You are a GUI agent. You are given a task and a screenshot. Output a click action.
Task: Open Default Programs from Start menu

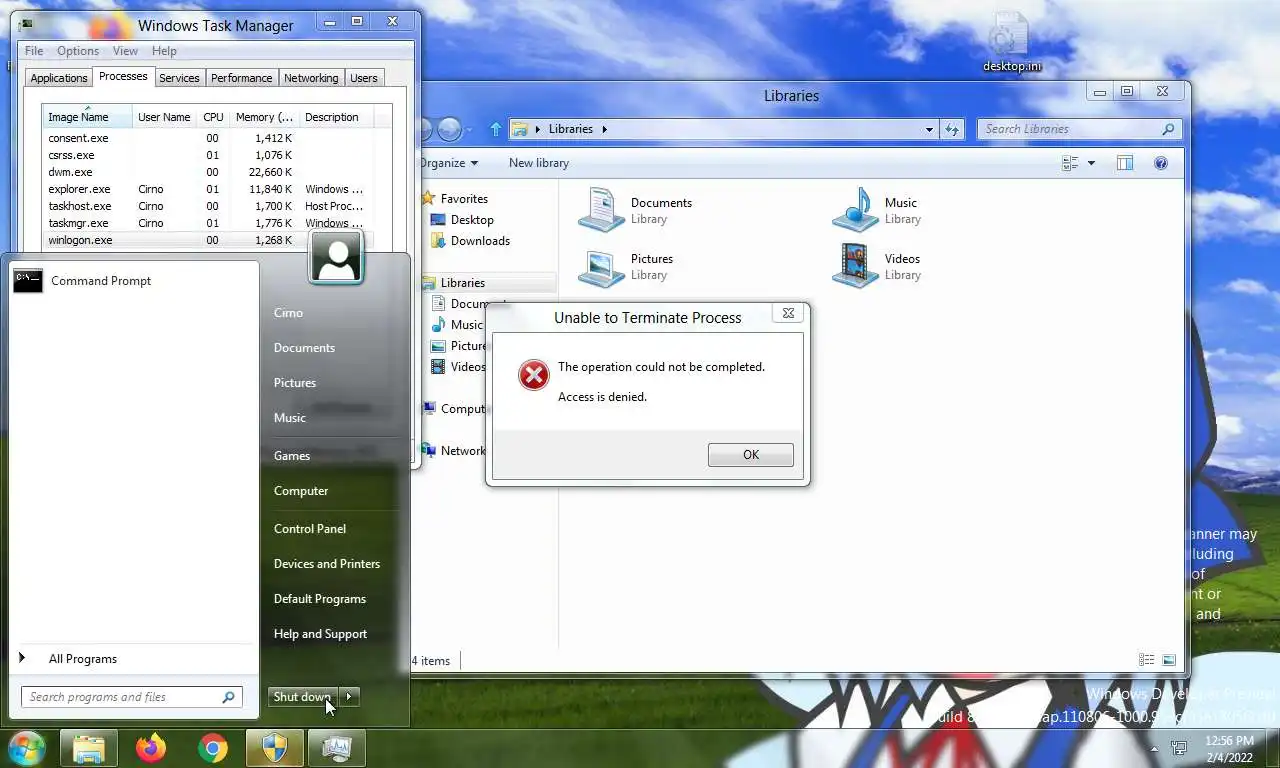[x=320, y=599]
